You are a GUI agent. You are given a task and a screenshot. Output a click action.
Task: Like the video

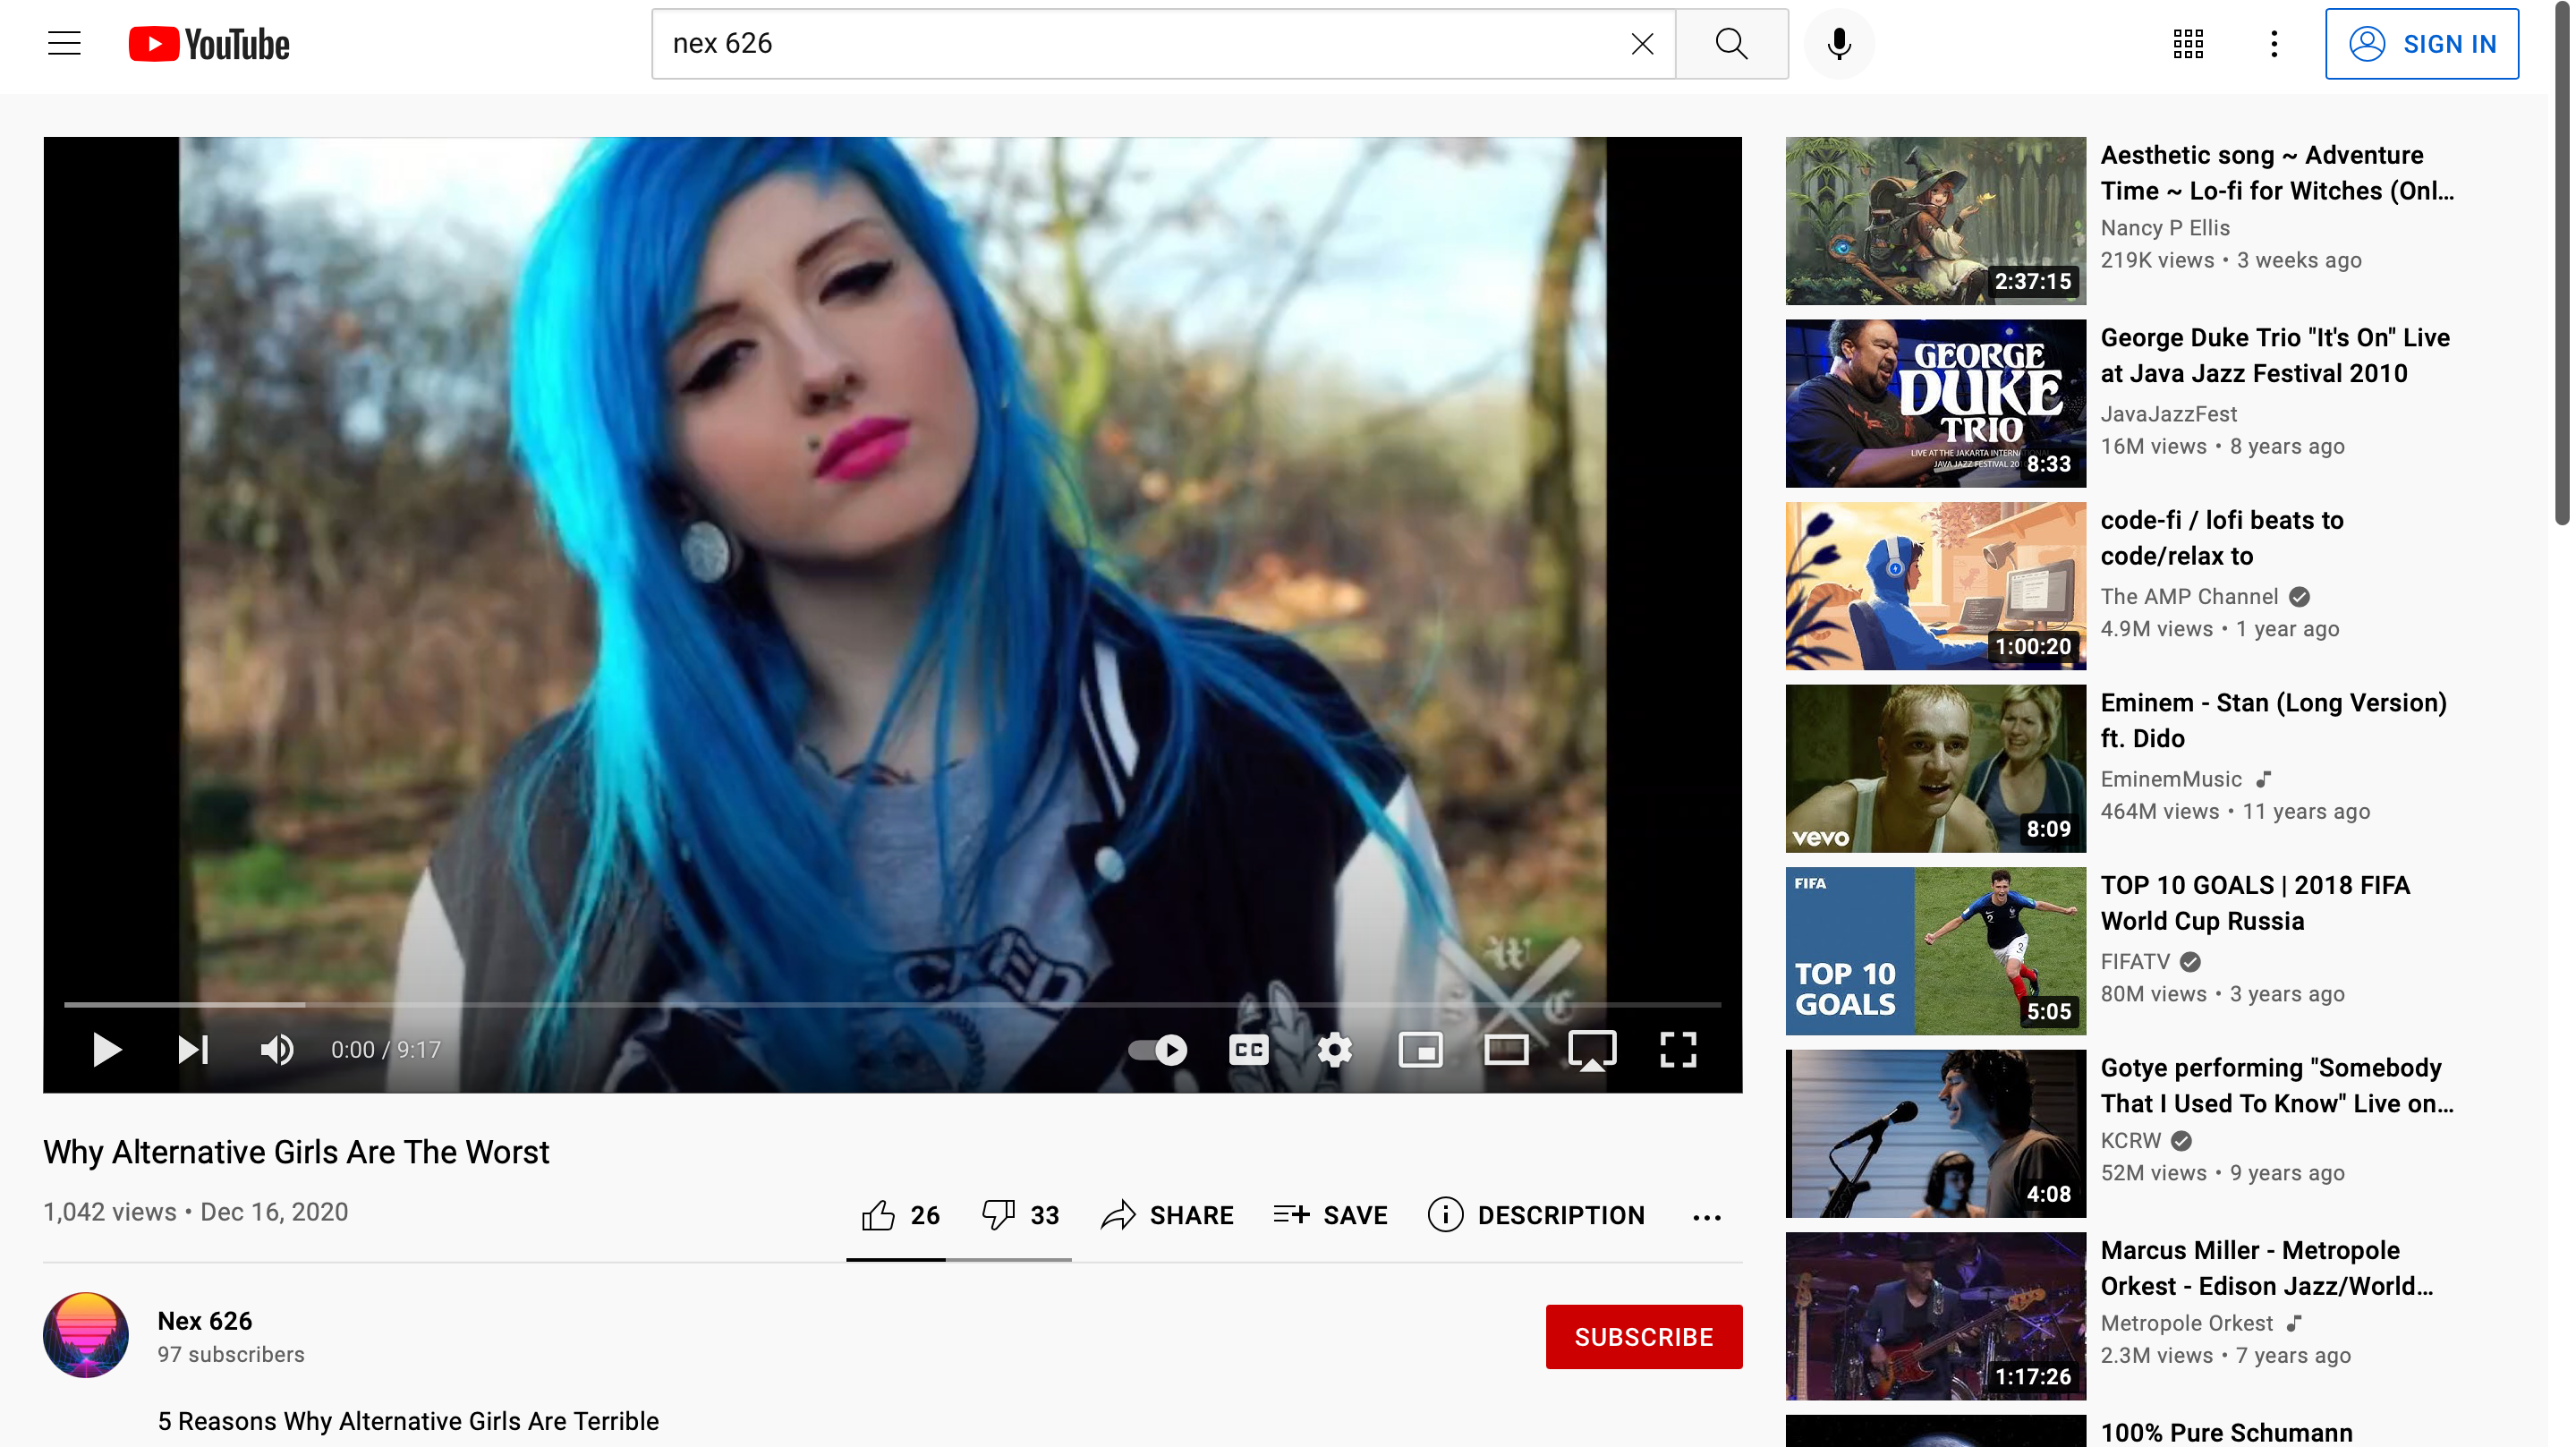click(900, 1215)
